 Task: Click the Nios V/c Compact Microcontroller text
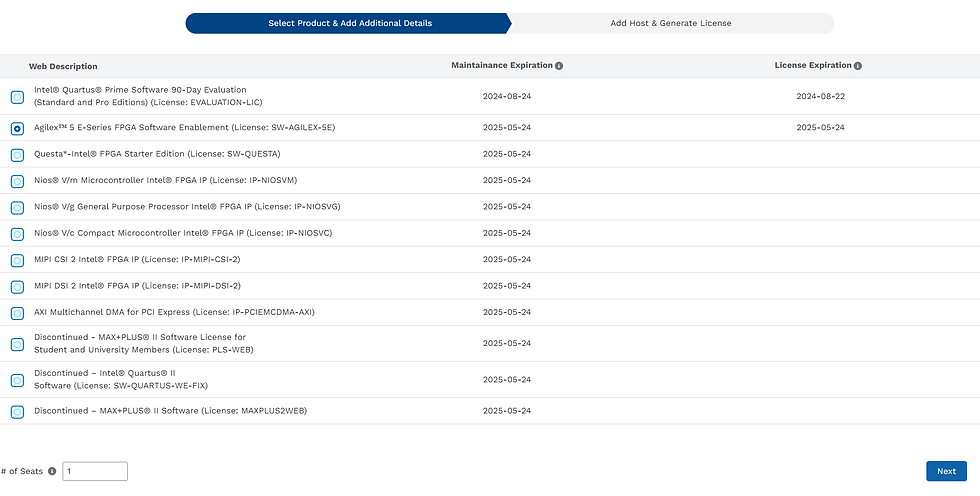click(183, 233)
